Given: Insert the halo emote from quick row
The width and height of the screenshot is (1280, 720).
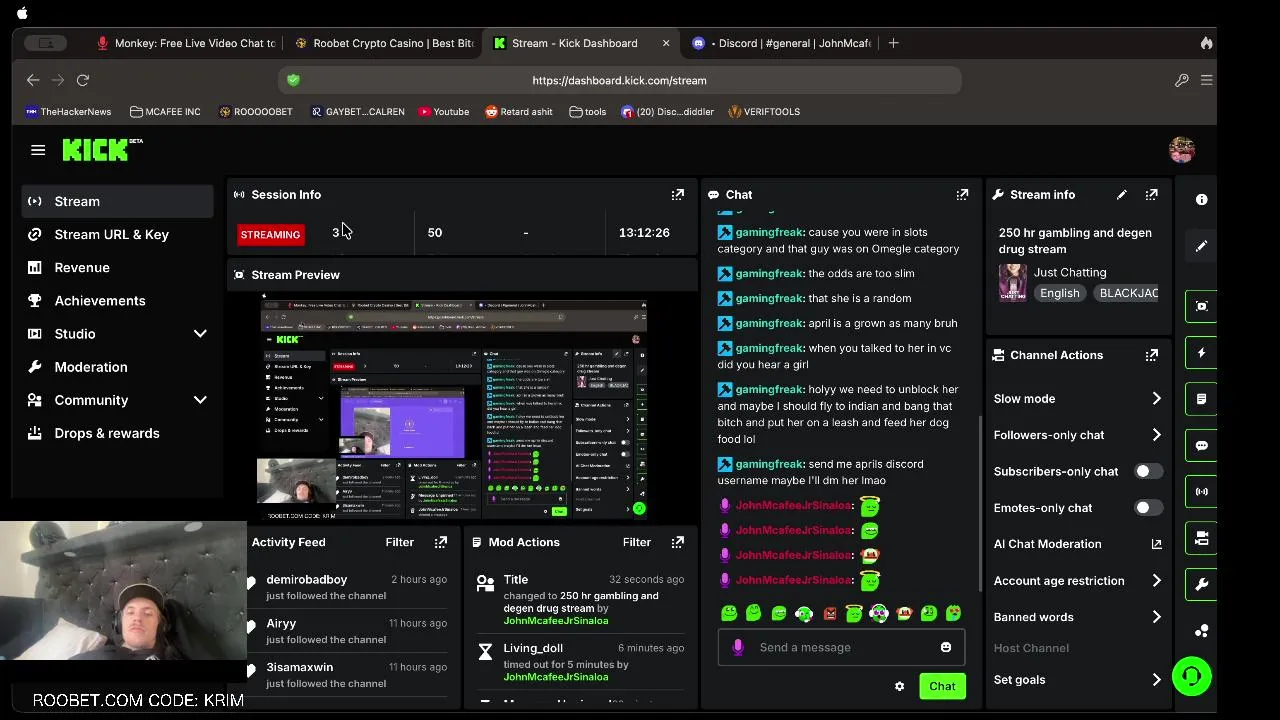Looking at the screenshot, I should [x=854, y=613].
